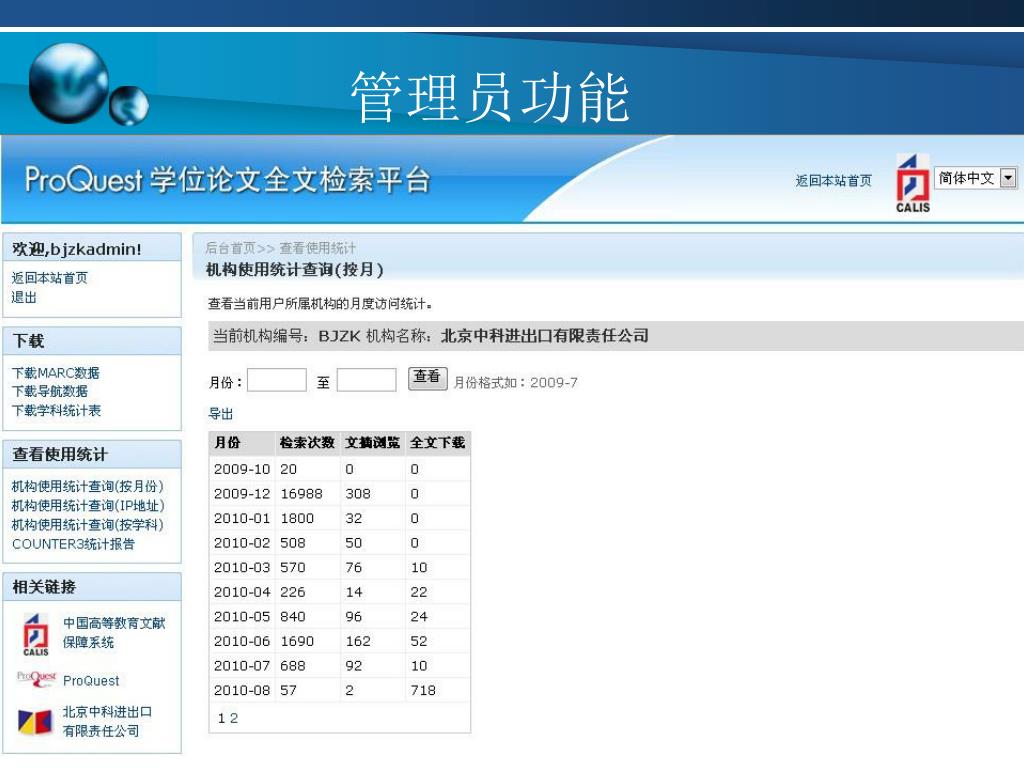Image resolution: width=1024 pixels, height=768 pixels.
Task: Open 下载MARC数据 link
Action: pyautogui.click(x=56, y=373)
